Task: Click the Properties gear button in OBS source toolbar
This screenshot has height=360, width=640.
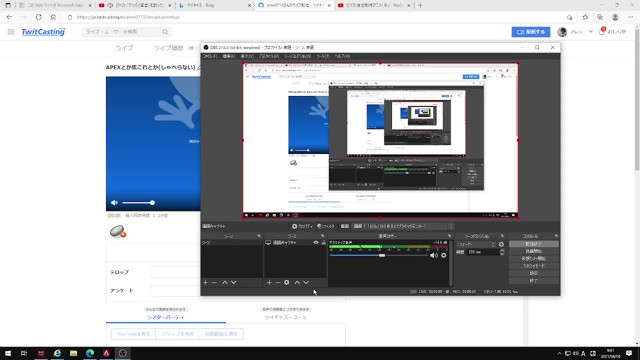Action: click(302, 226)
